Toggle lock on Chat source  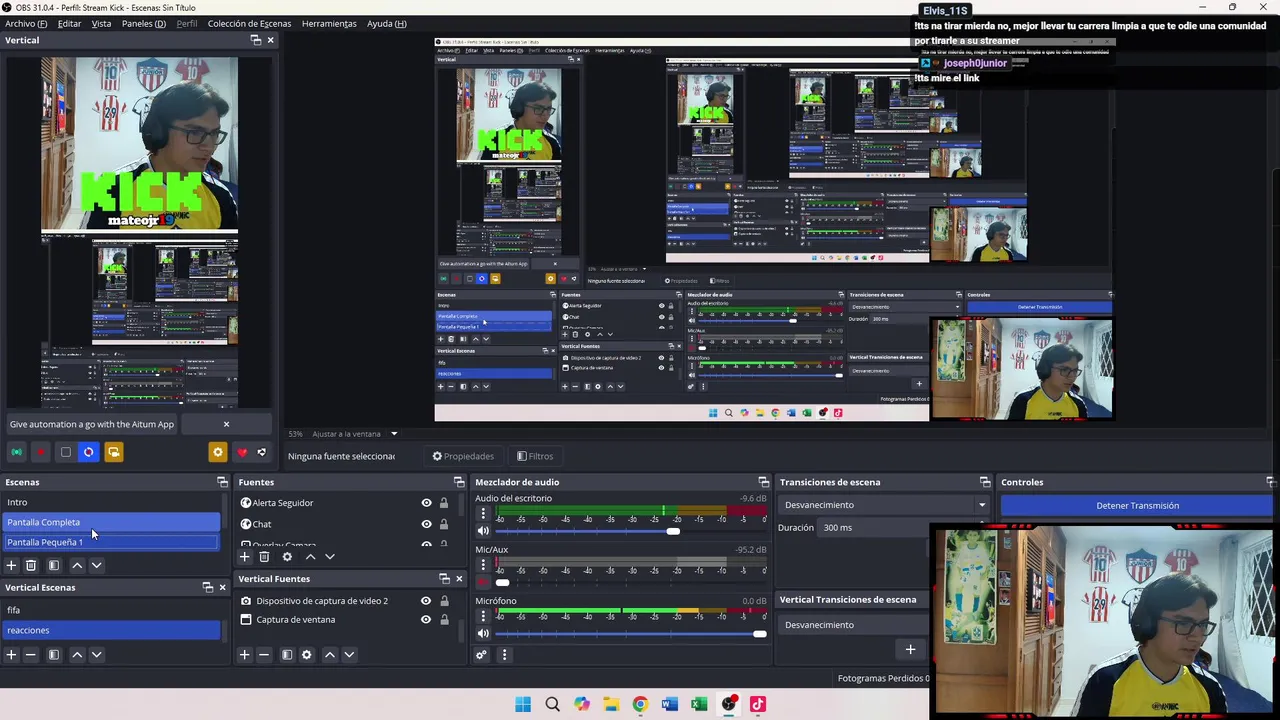(444, 524)
